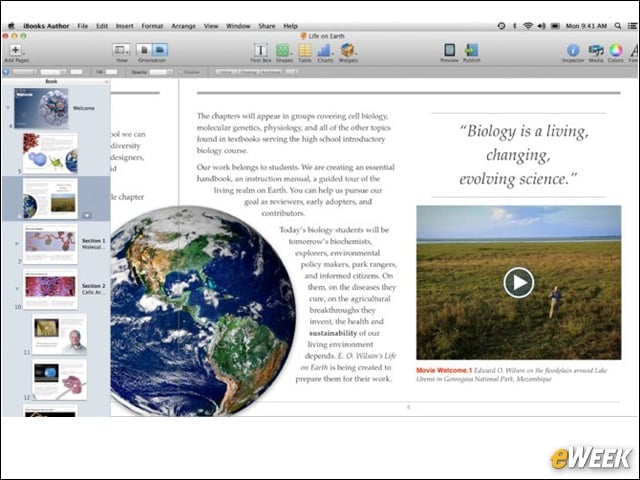Click the Movie Welcome.1 caption label
The width and height of the screenshot is (640, 480).
(x=444, y=370)
